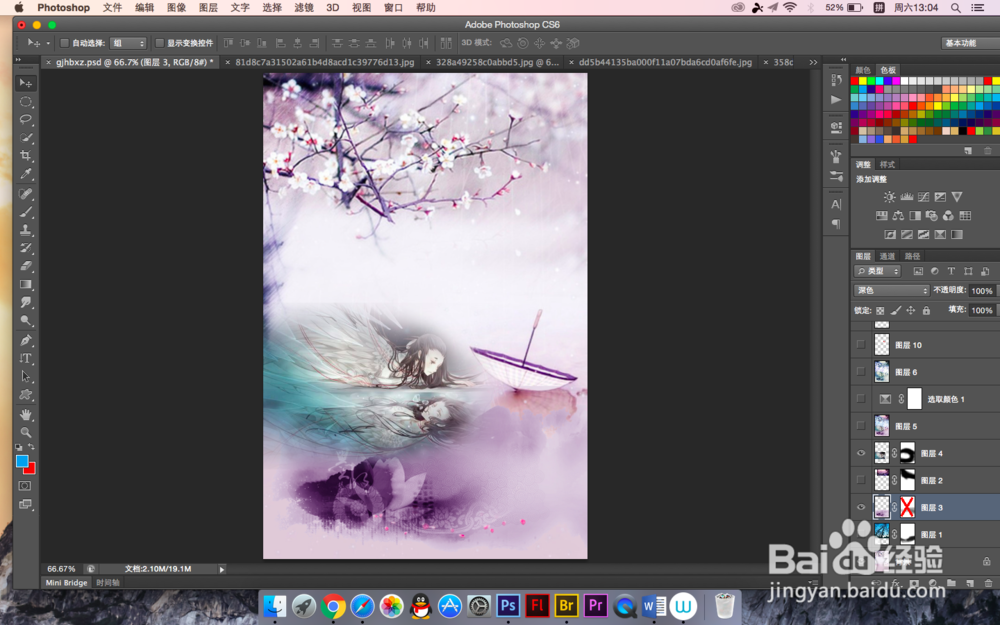Open 图像 menu
Viewport: 1000px width, 625px height.
tap(176, 8)
